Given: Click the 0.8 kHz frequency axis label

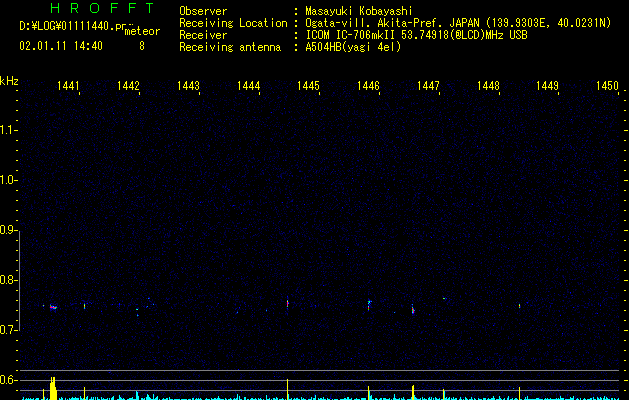Looking at the screenshot, I should tap(8, 280).
